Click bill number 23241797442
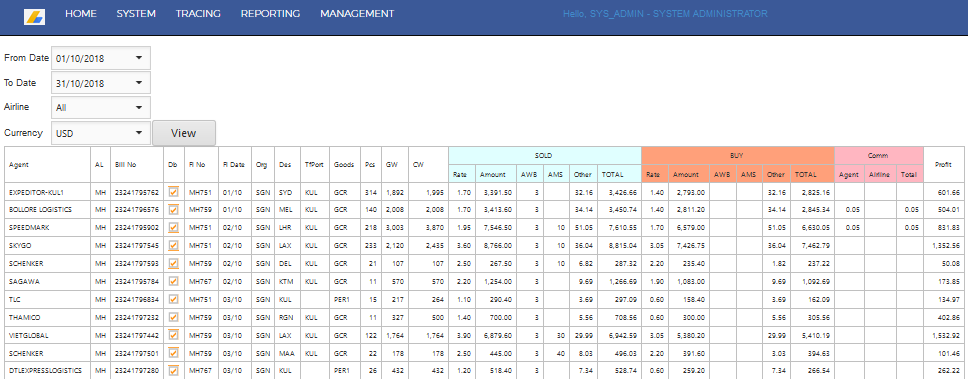Viewport: 968px width, 379px height. tap(137, 335)
